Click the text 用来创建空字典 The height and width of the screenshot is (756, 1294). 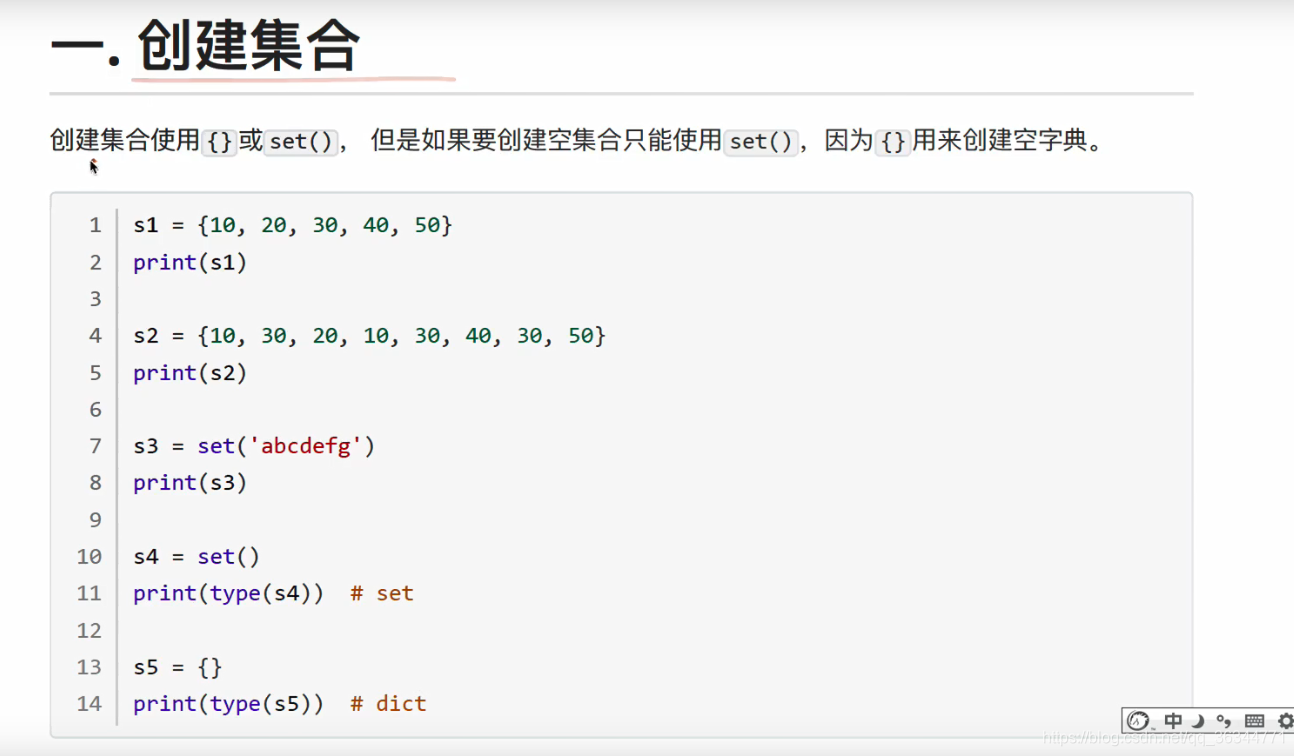pyautogui.click(x=998, y=140)
